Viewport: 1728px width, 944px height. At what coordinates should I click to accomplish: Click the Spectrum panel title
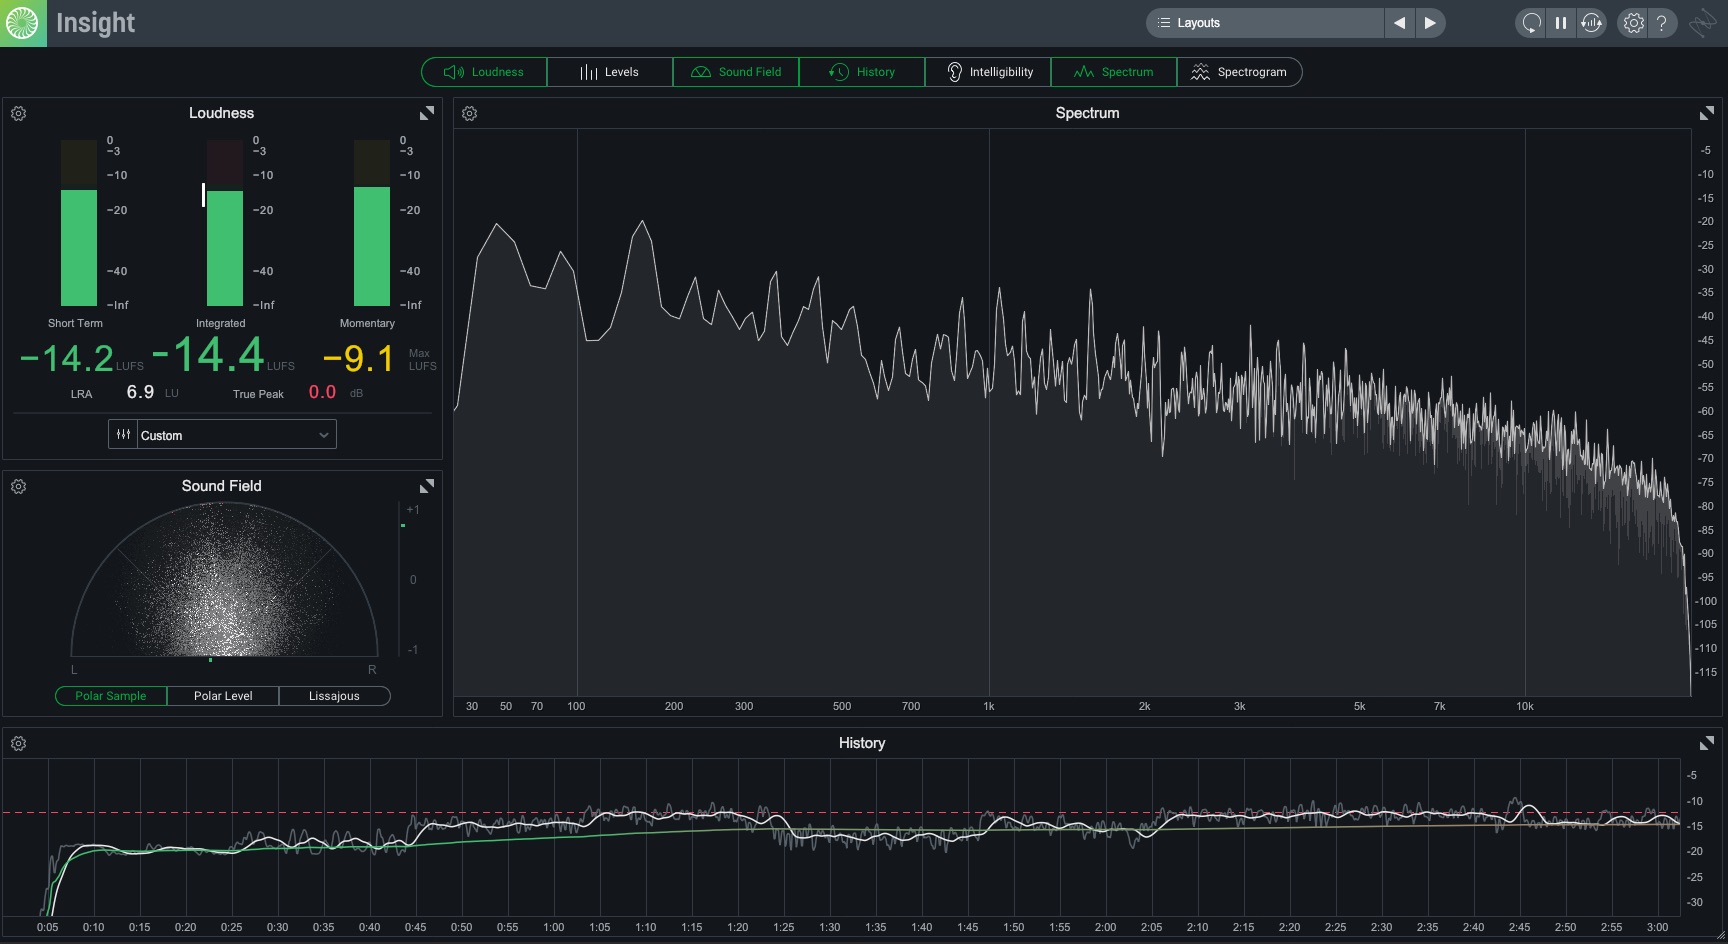(1087, 113)
